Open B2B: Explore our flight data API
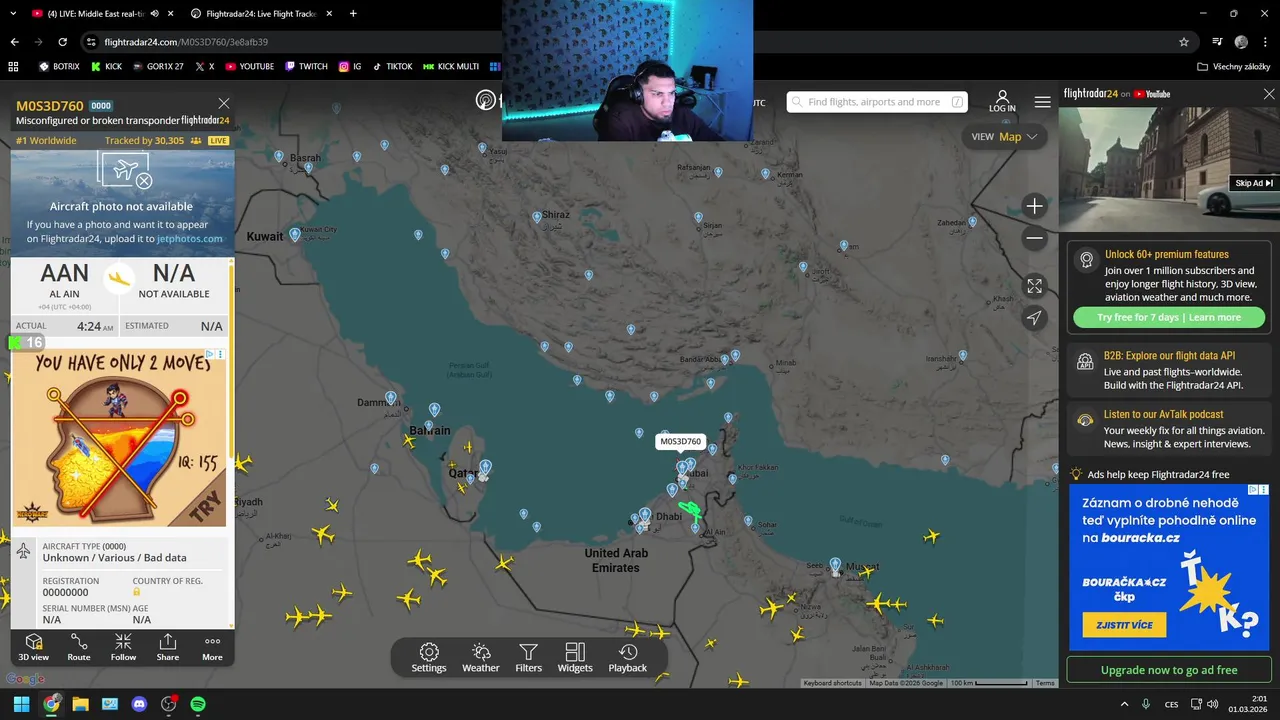The width and height of the screenshot is (1280, 720). [x=1169, y=370]
